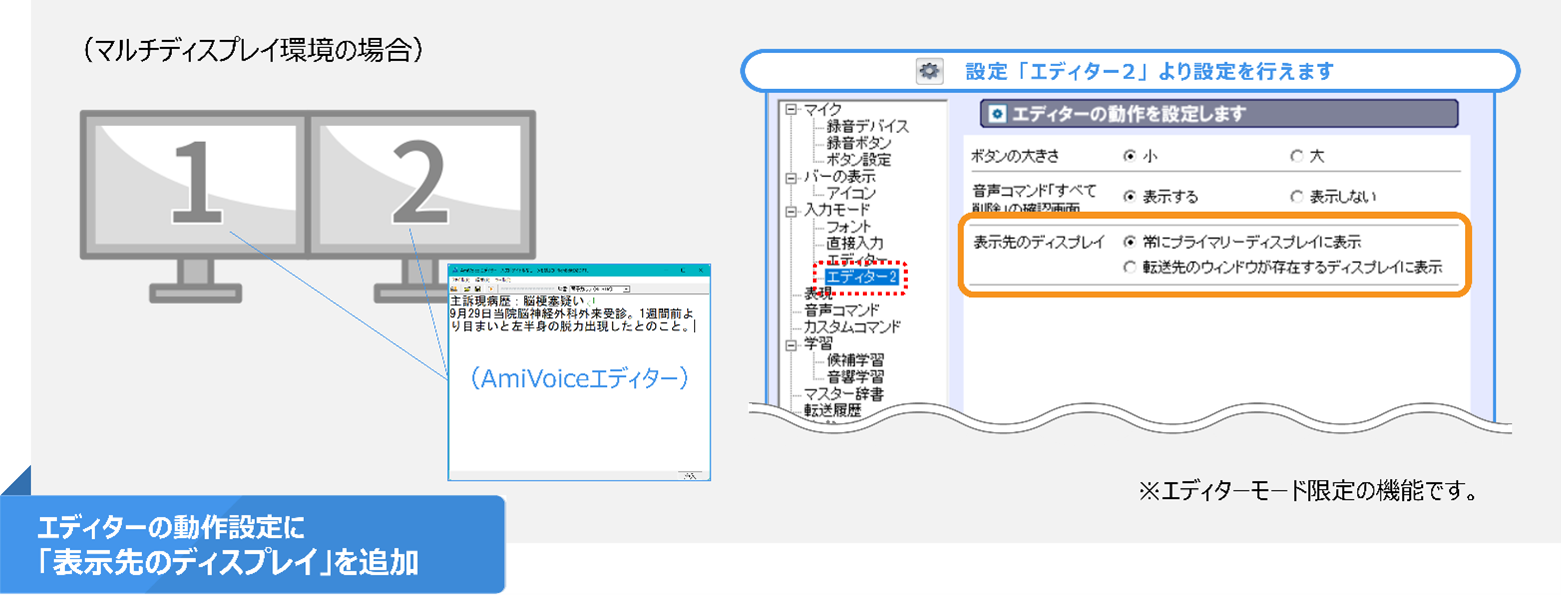This screenshot has height=598, width=1561.
Task: Click the icon in エディターの動作を設定します header
Action: [x=997, y=114]
